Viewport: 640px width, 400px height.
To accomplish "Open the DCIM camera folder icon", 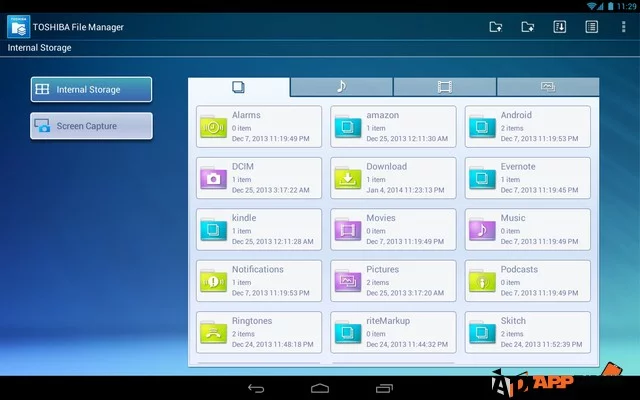I will tap(213, 178).
